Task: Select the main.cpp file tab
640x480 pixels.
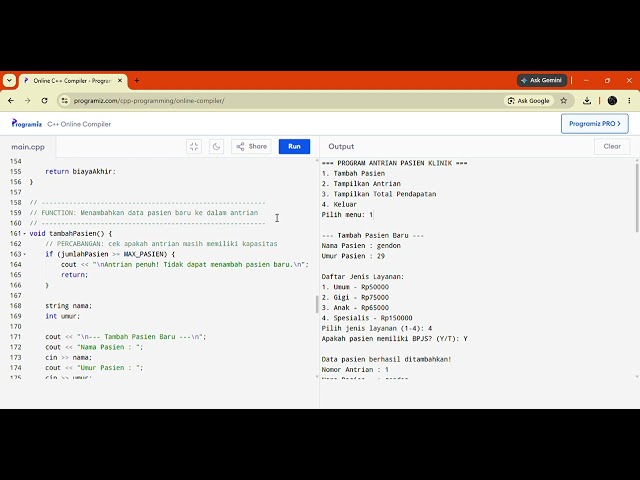Action: 28,147
